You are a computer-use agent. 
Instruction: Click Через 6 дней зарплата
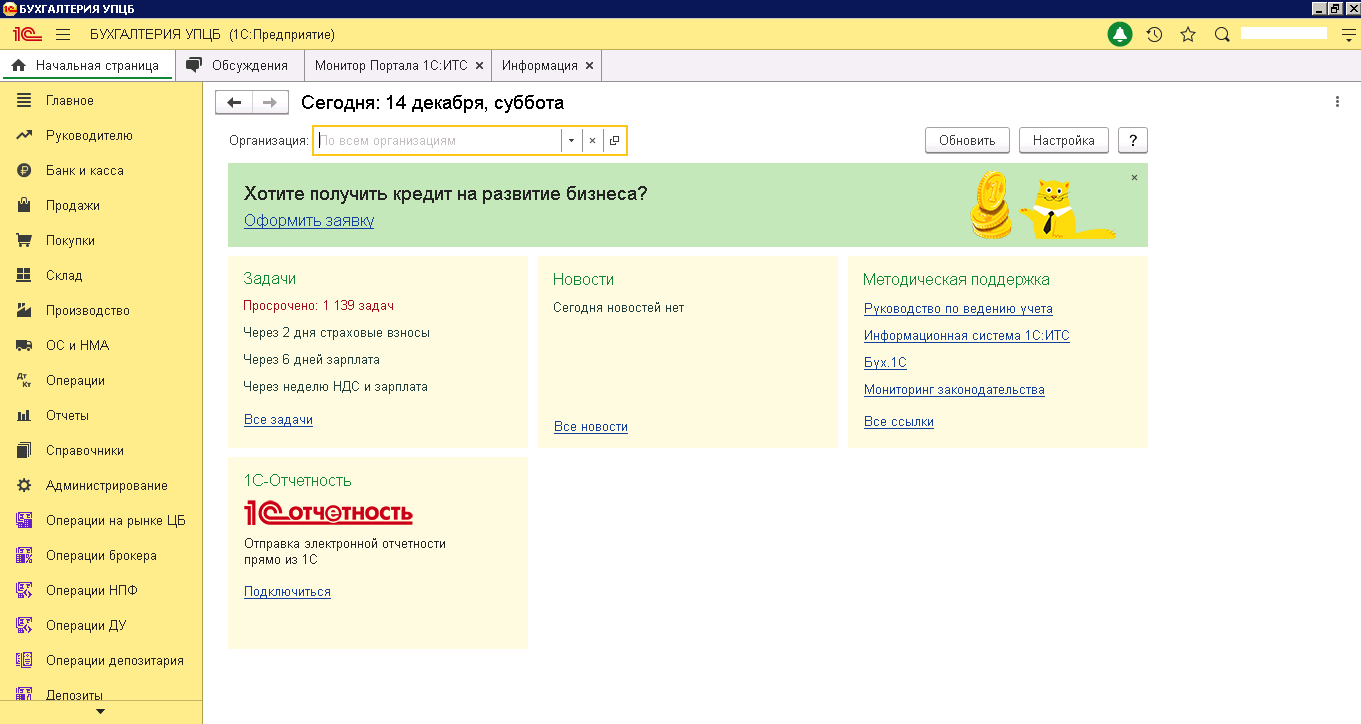click(x=312, y=359)
